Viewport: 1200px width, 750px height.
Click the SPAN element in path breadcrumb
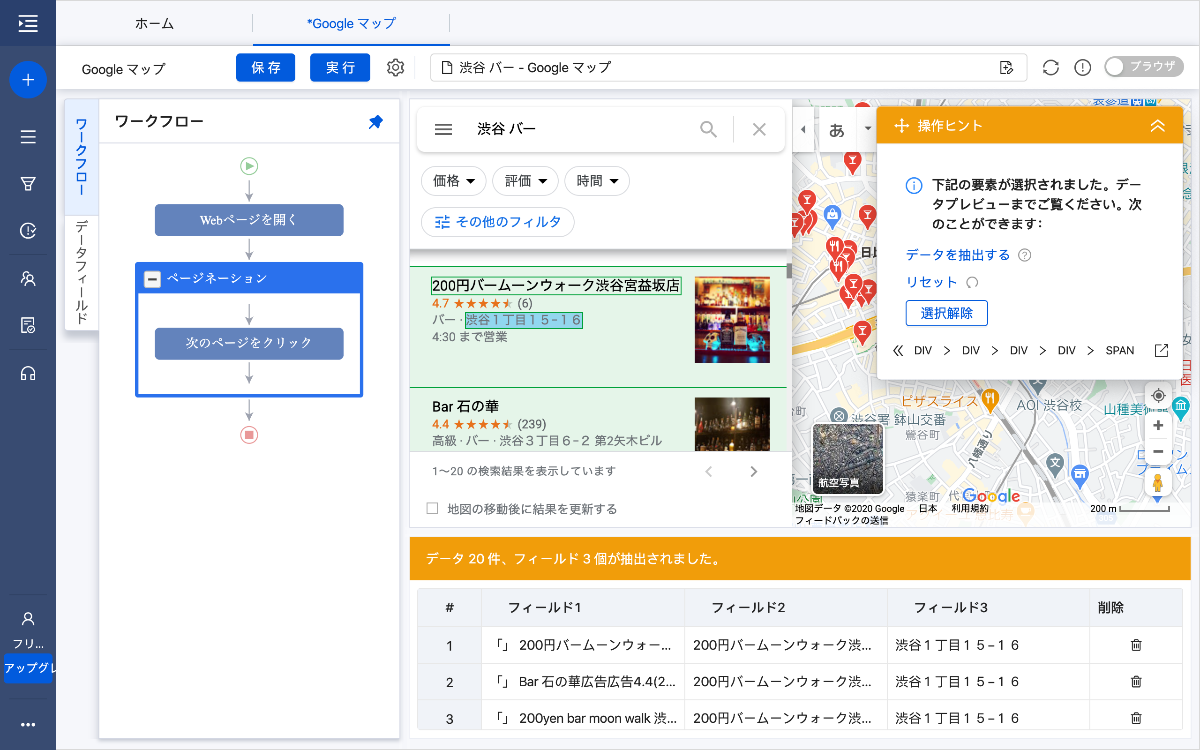[1120, 351]
